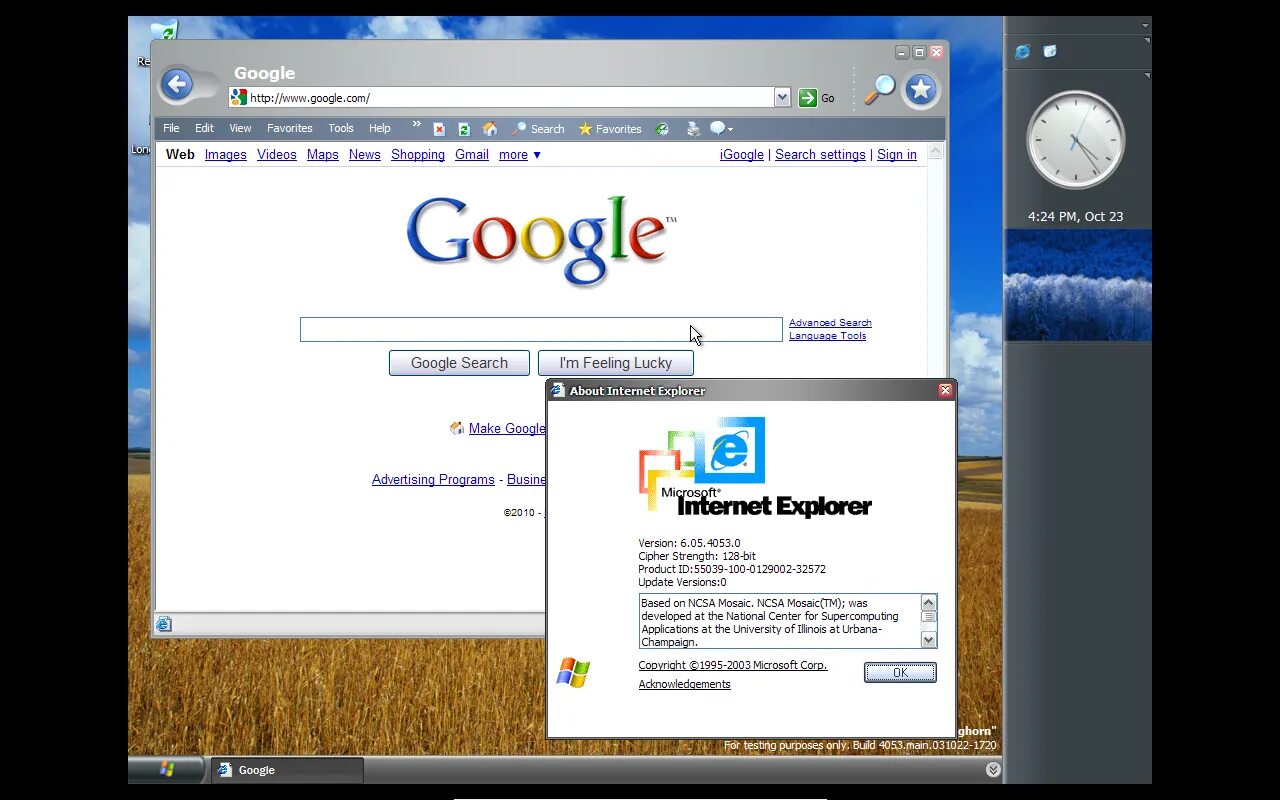Open the Help menu

point(380,129)
